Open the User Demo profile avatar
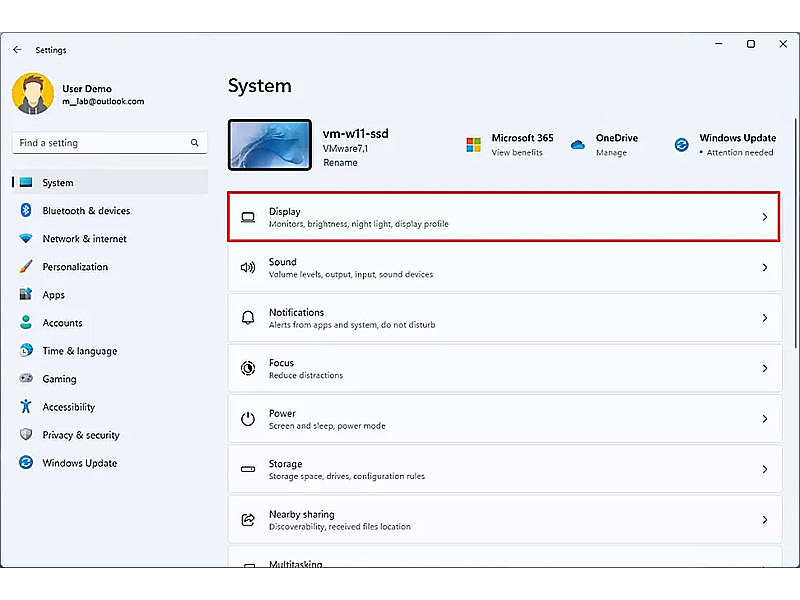Viewport: 800px width, 600px height. (x=33, y=93)
